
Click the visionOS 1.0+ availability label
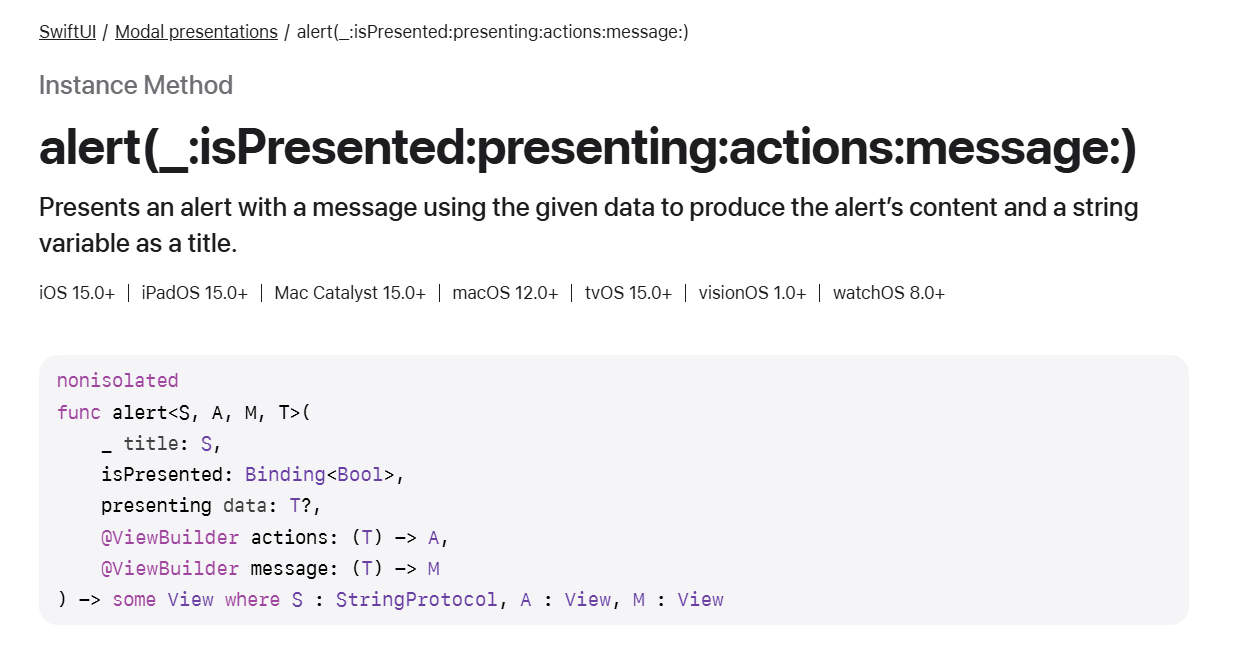[x=752, y=293]
